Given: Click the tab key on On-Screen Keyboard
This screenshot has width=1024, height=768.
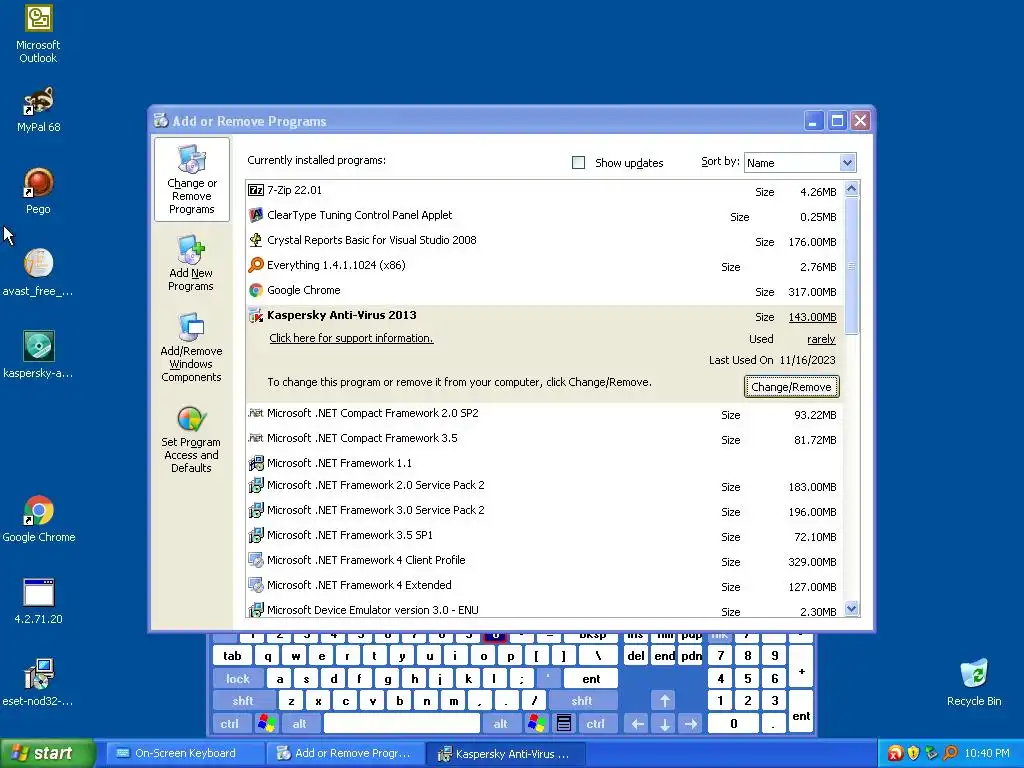Looking at the screenshot, I should [232, 656].
